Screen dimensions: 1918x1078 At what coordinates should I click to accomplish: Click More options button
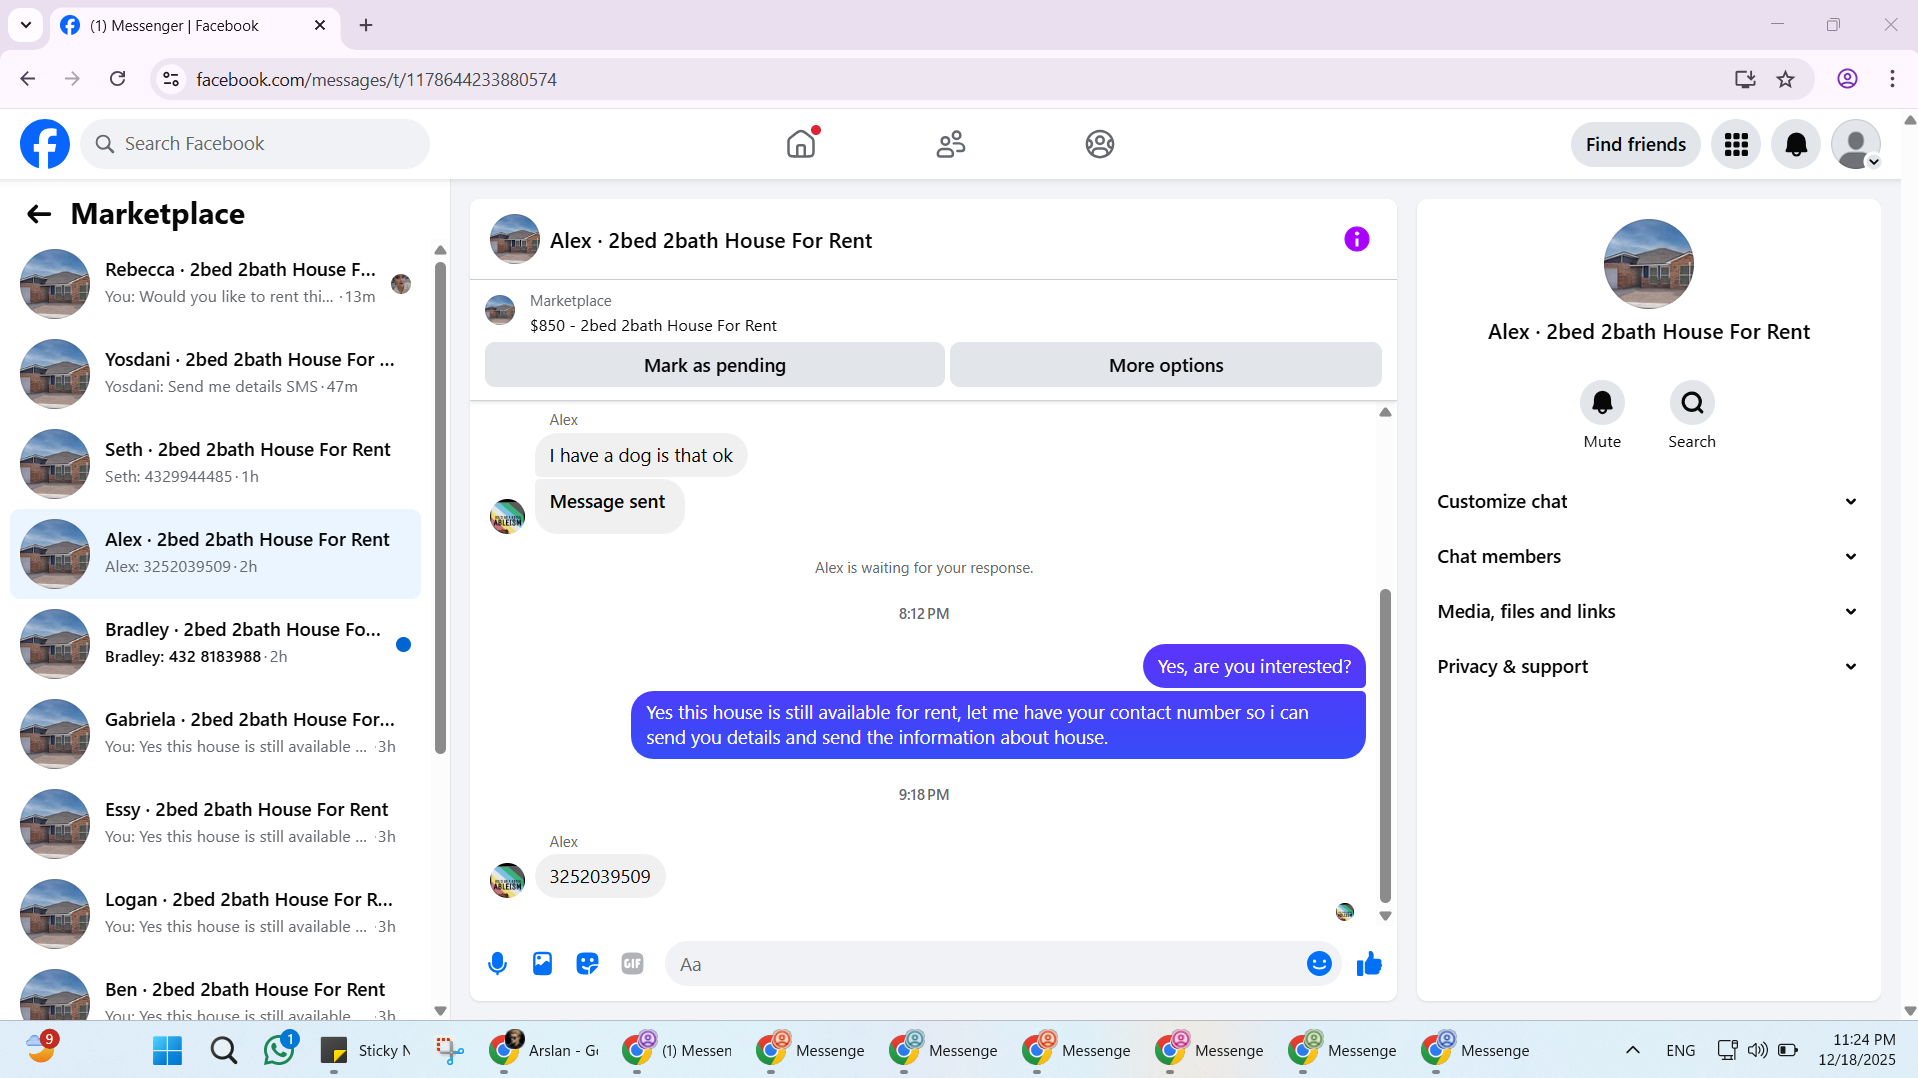(1166, 365)
